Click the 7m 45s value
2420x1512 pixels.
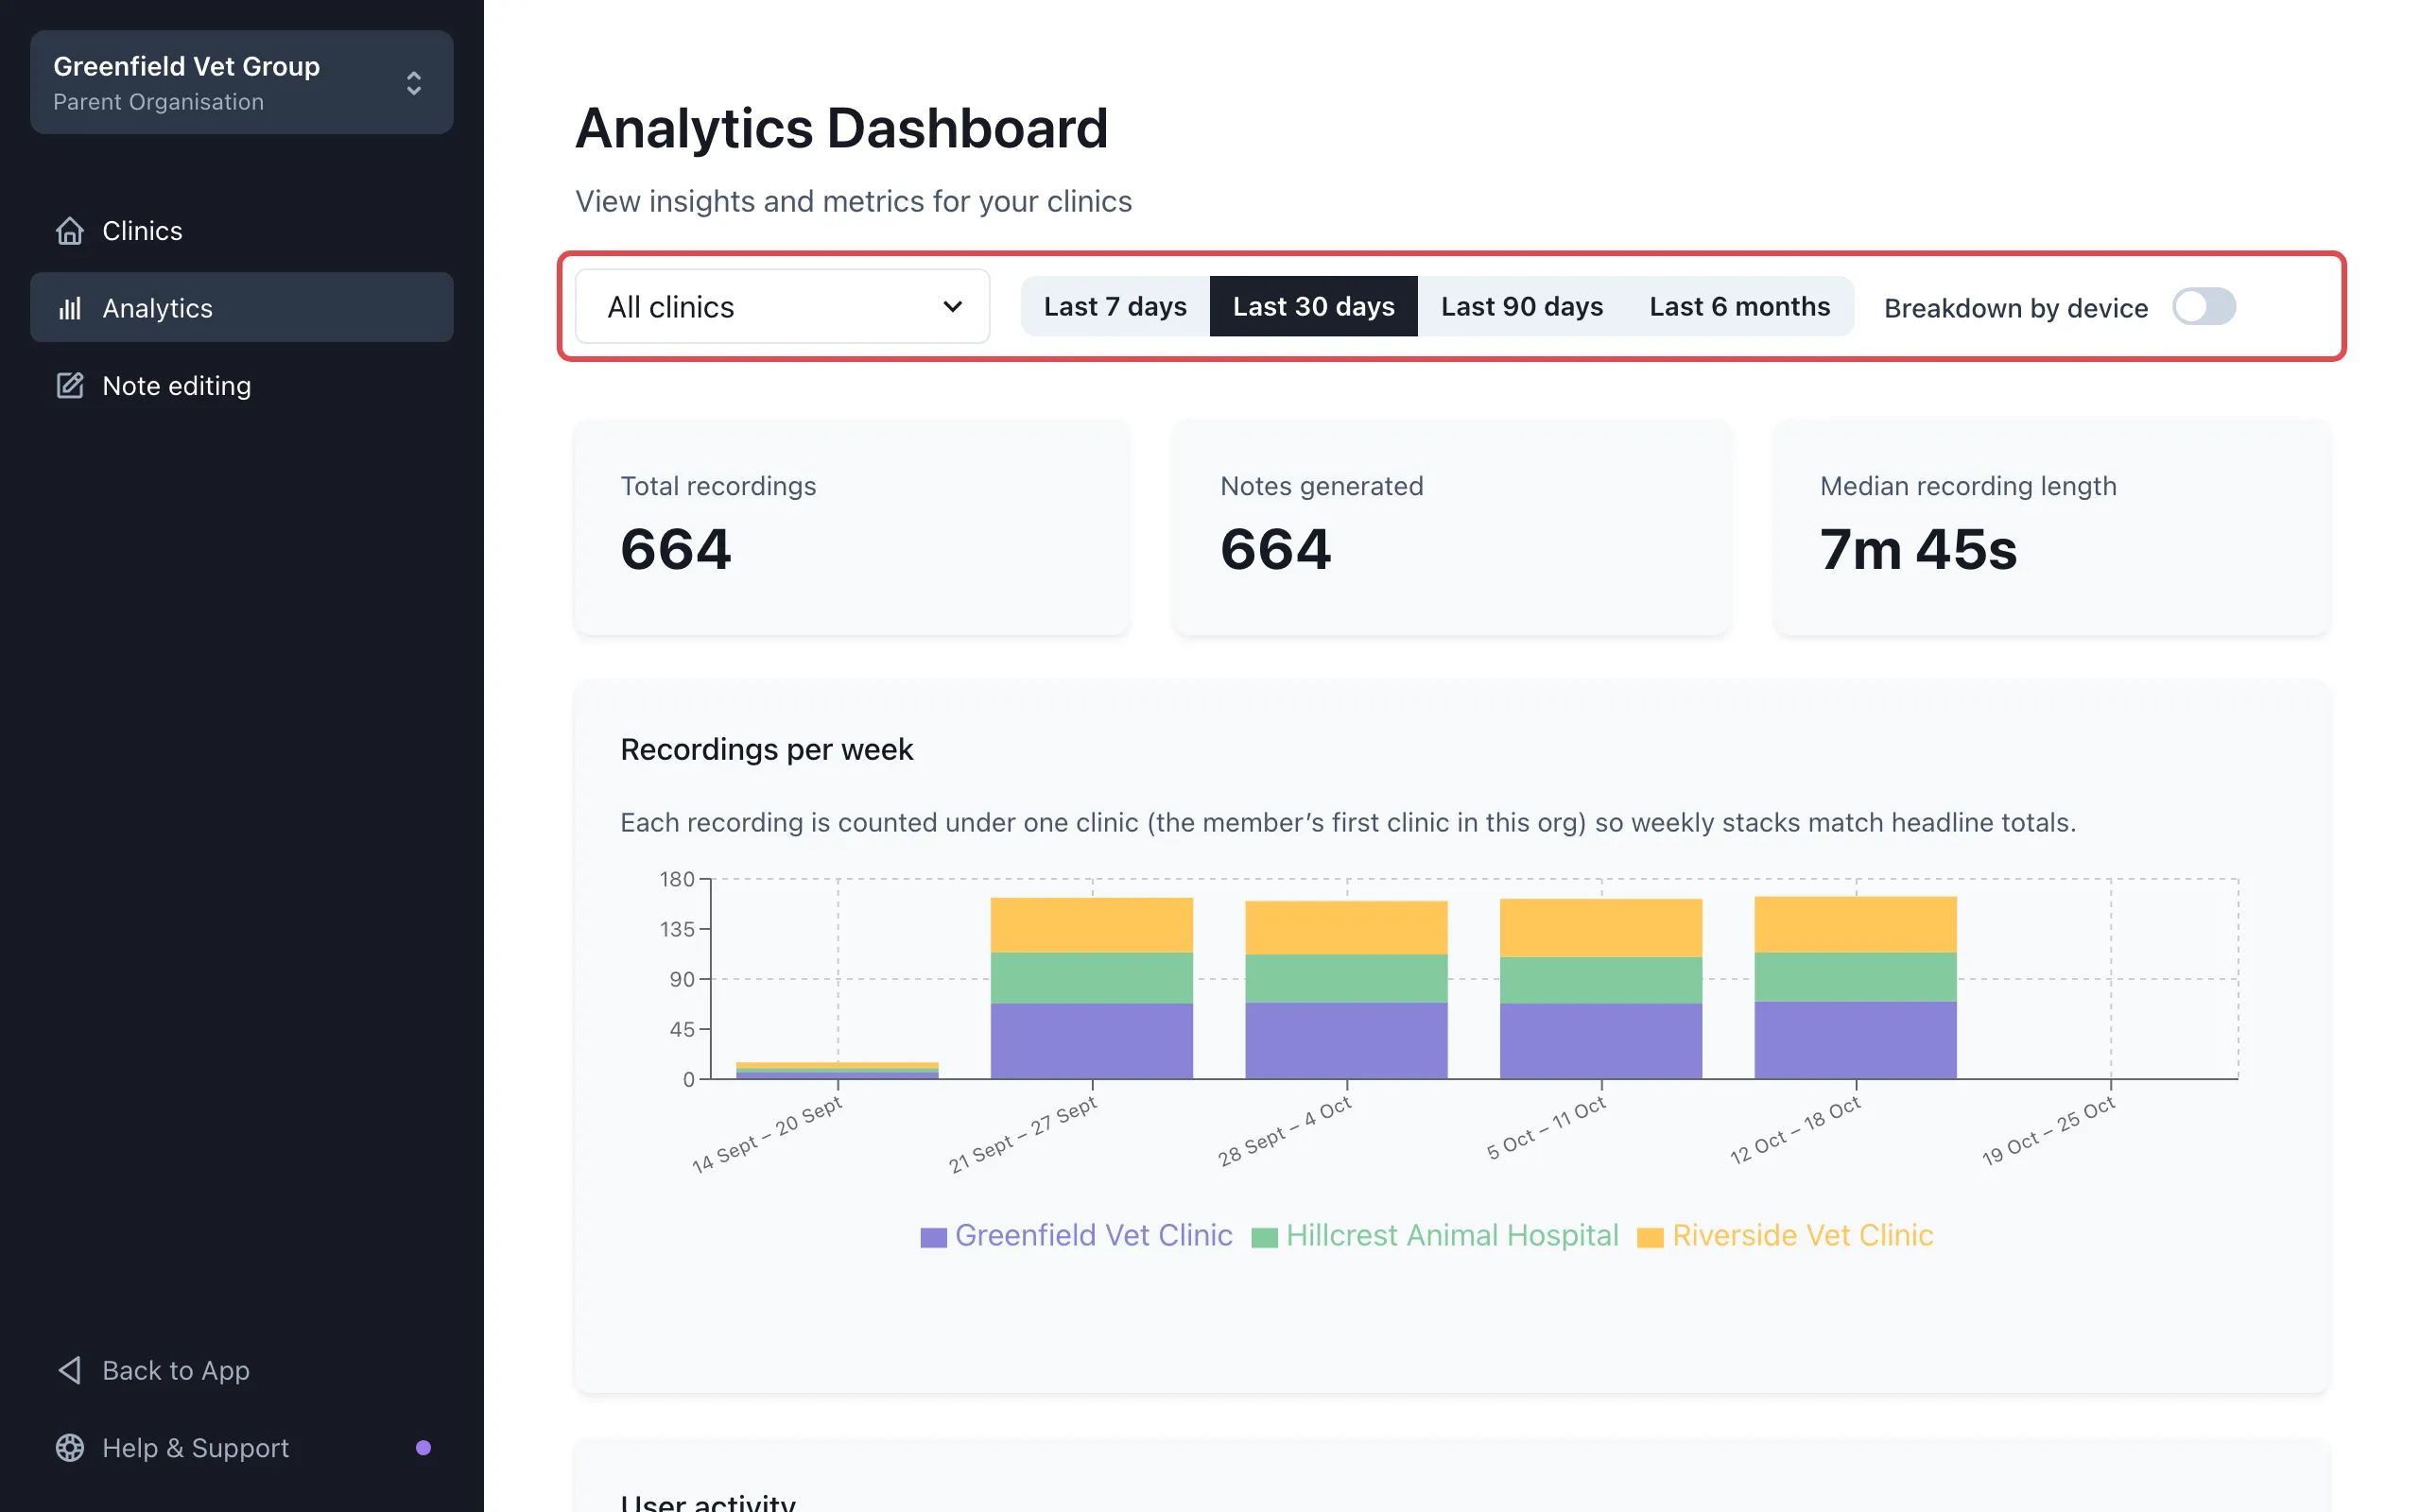point(1918,549)
